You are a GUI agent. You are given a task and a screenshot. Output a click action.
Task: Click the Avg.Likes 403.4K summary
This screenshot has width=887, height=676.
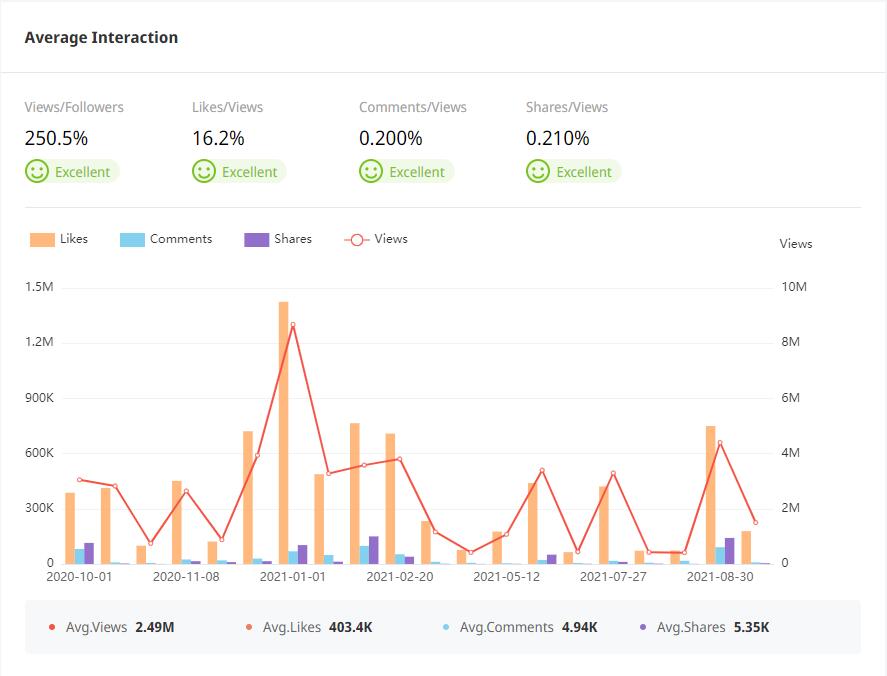[x=309, y=627]
